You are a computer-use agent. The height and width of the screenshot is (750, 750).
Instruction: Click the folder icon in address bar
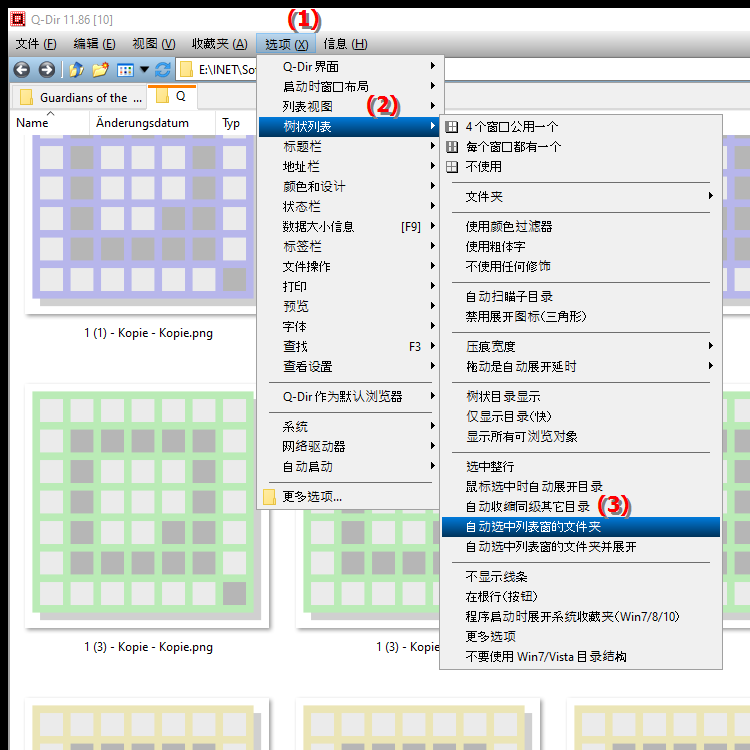pos(186,70)
